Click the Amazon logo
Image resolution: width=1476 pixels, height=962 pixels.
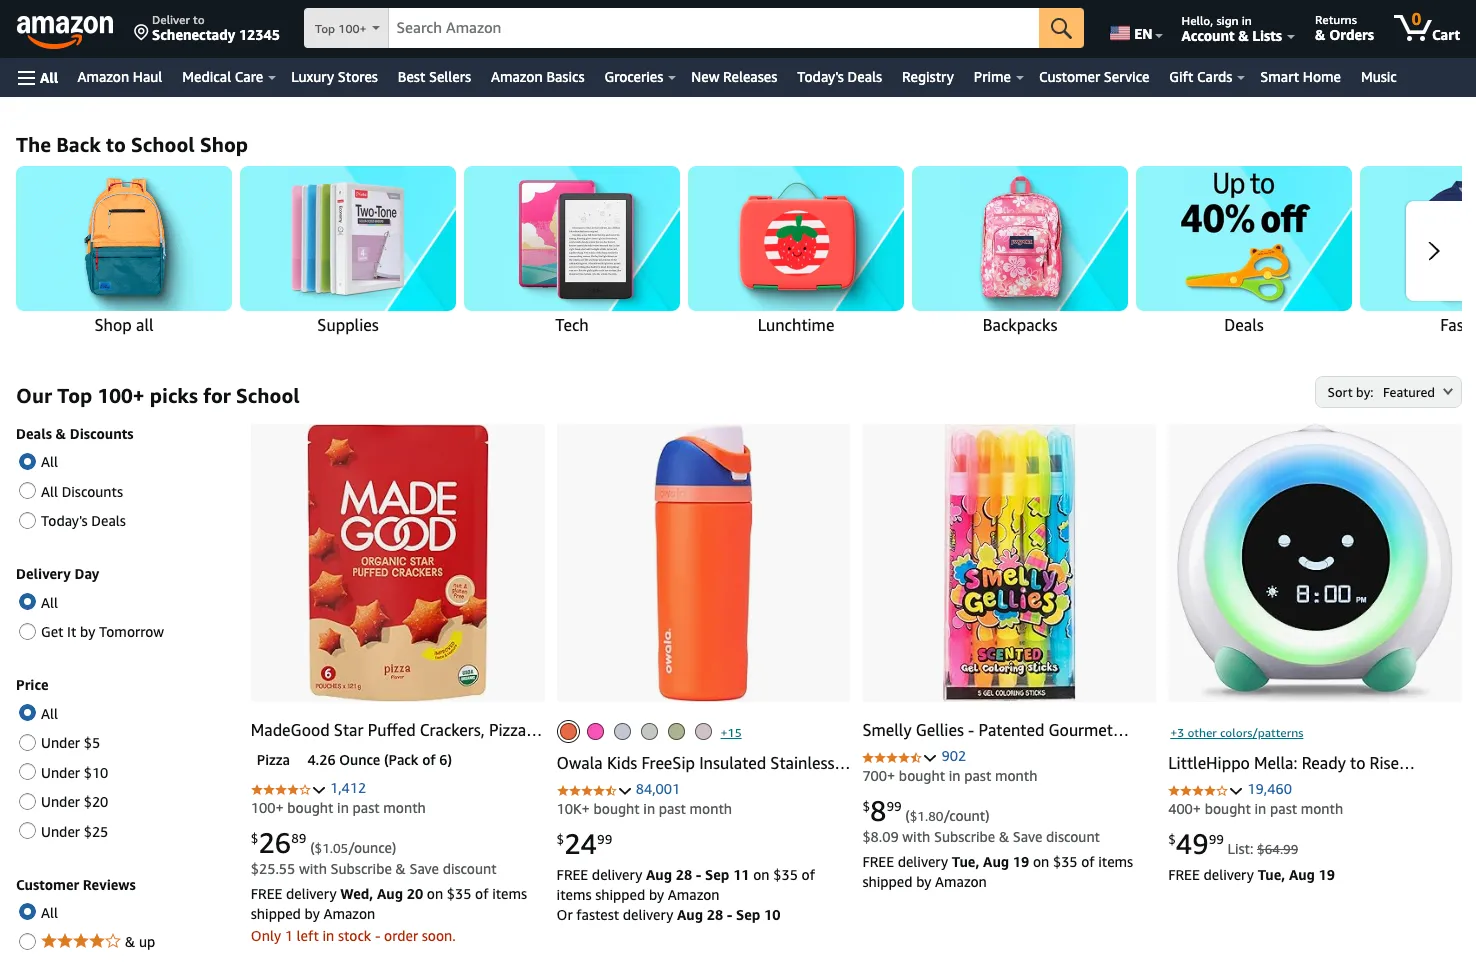click(66, 30)
